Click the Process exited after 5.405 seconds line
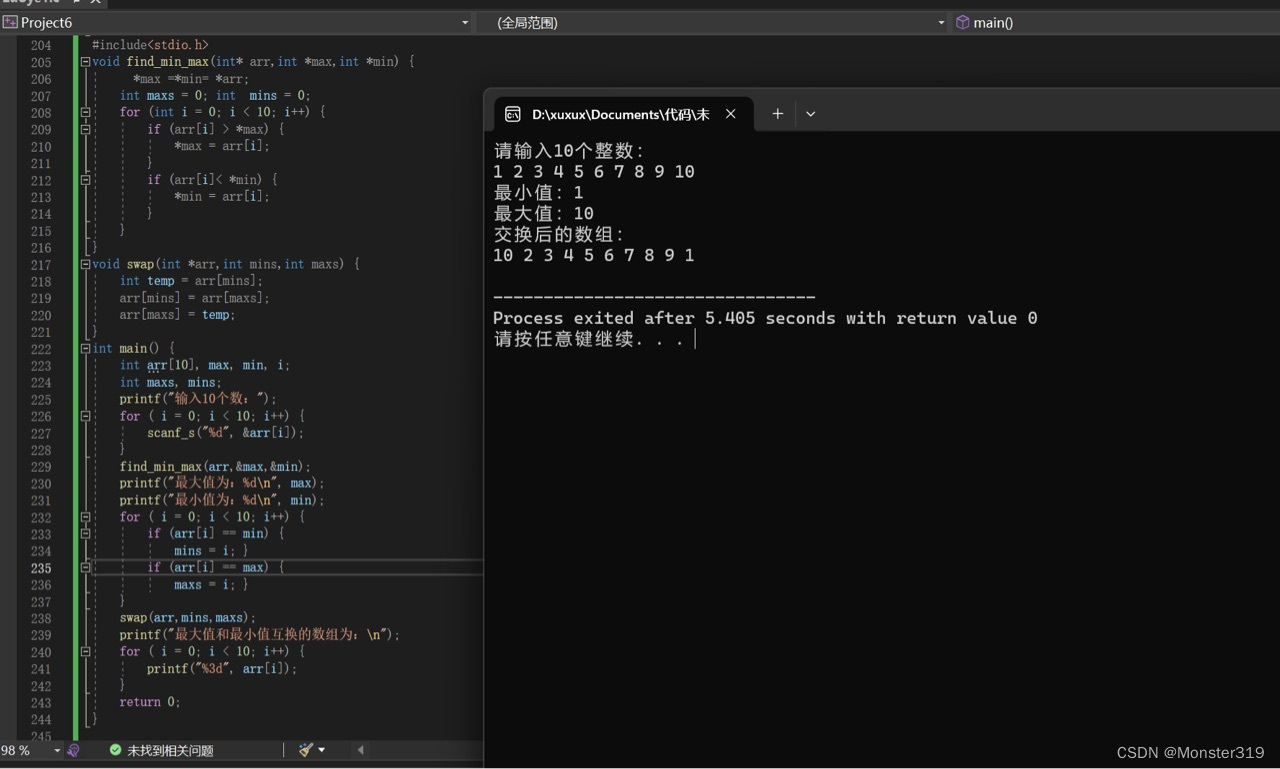Image resolution: width=1280 pixels, height=769 pixels. (765, 318)
